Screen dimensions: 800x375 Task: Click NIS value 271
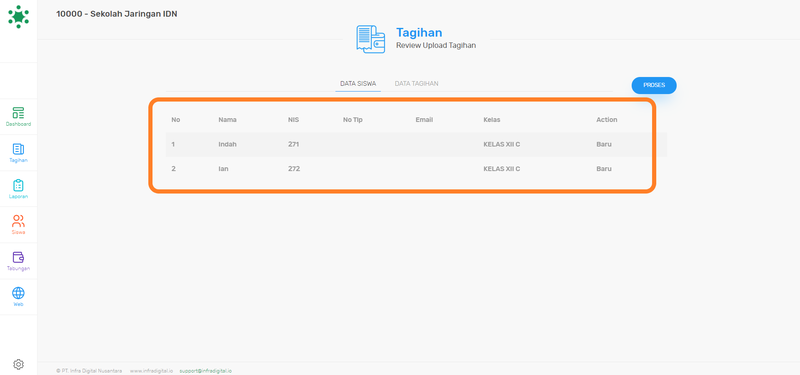(x=293, y=144)
